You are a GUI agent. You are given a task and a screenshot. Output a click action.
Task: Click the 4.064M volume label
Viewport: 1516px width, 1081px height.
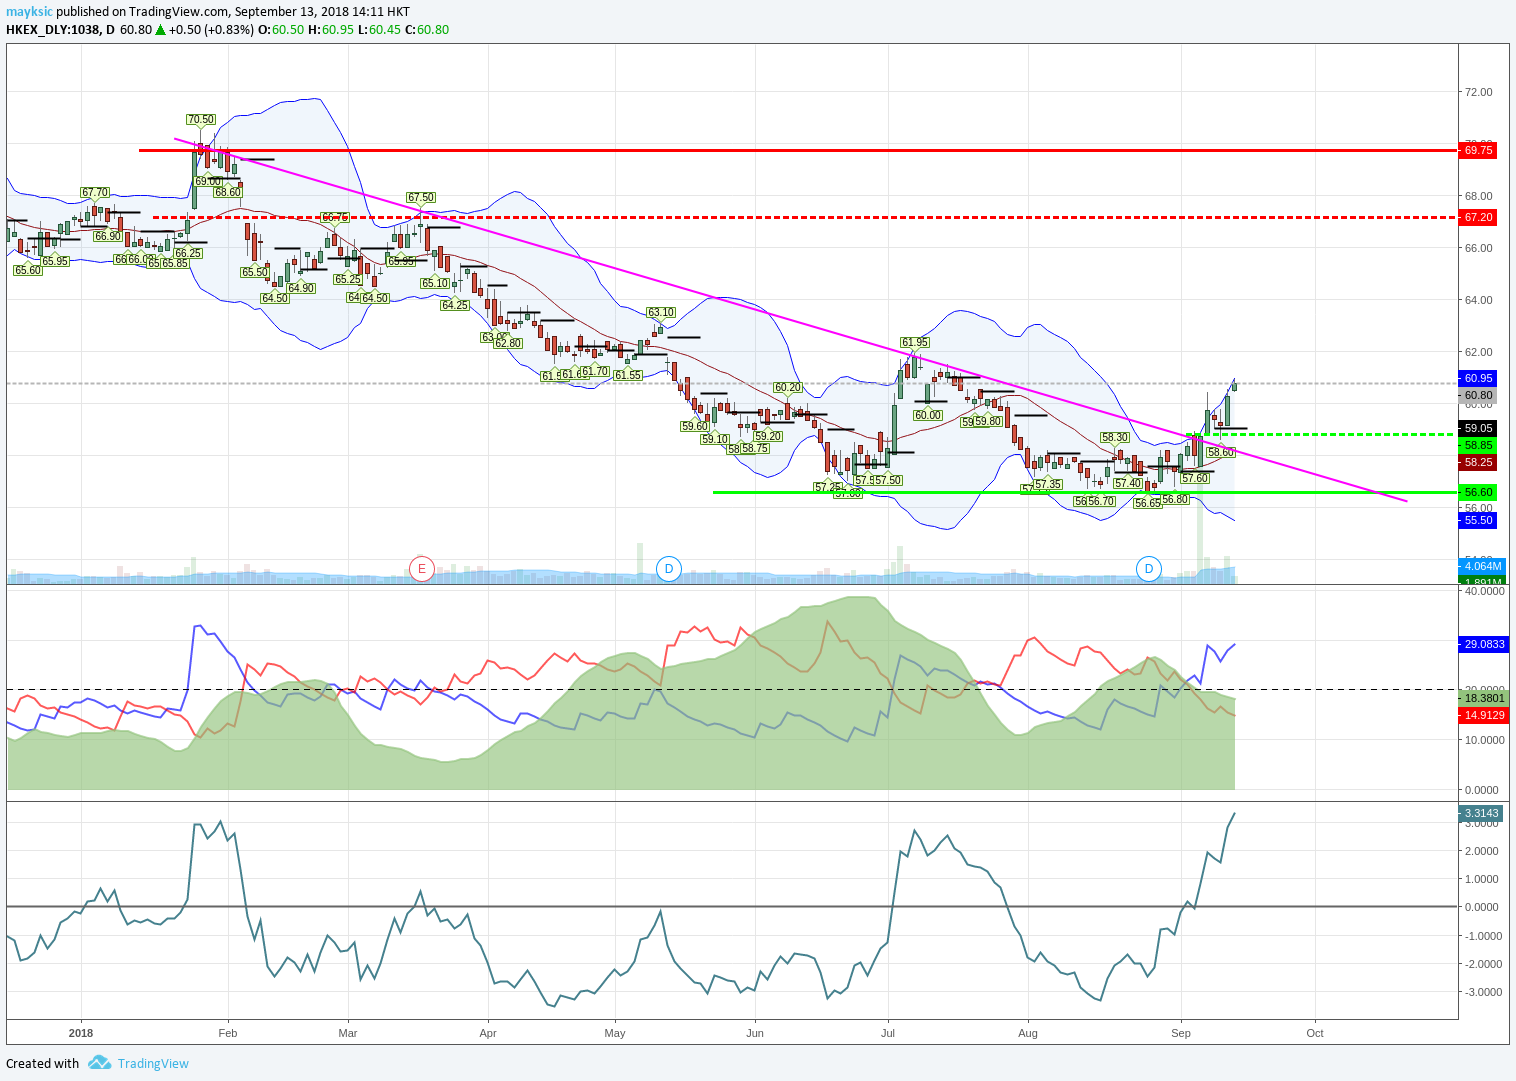click(1484, 566)
